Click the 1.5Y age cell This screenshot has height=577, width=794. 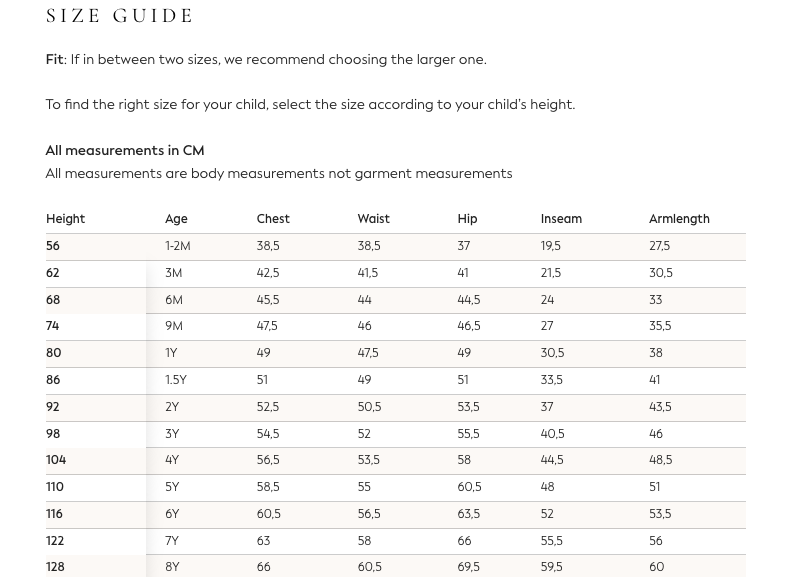[176, 380]
